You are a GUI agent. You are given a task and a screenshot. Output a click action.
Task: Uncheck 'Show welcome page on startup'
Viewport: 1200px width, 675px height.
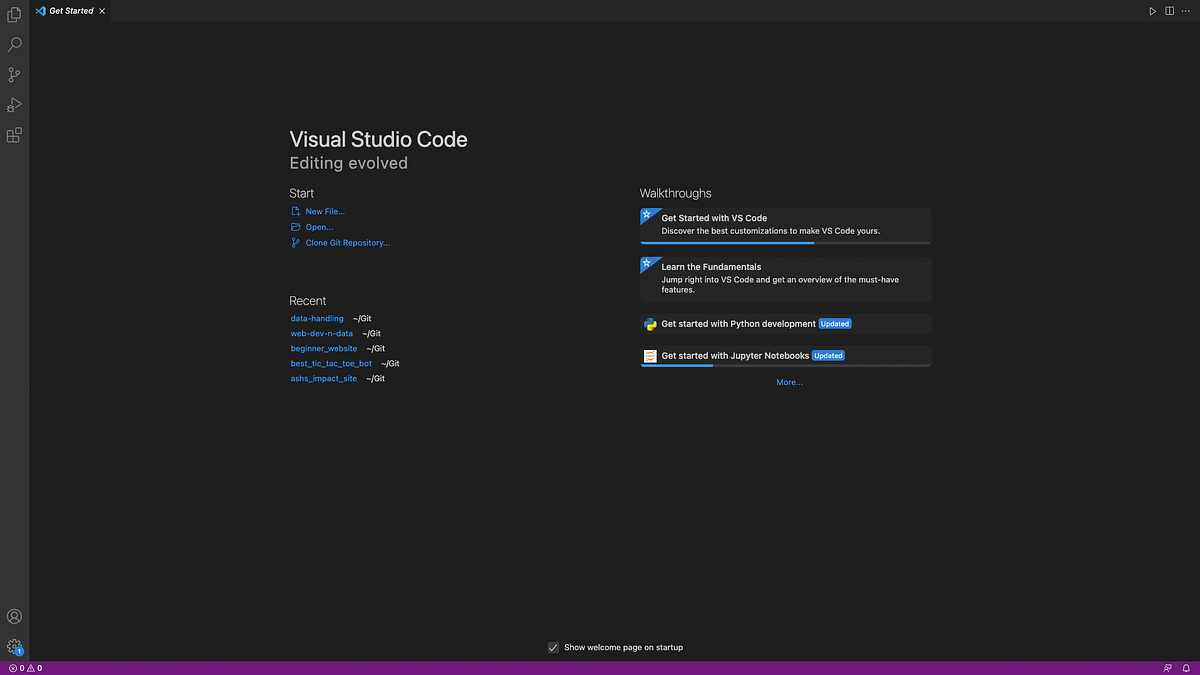[553, 647]
